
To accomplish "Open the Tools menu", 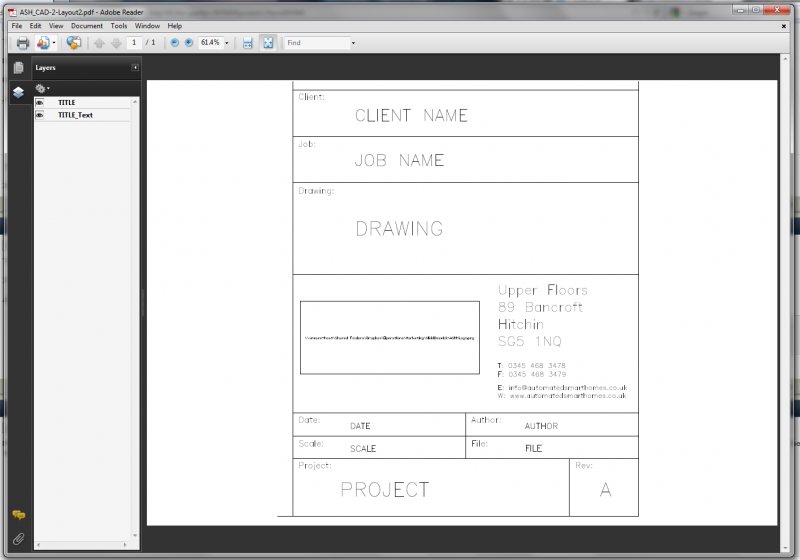I will tap(119, 26).
